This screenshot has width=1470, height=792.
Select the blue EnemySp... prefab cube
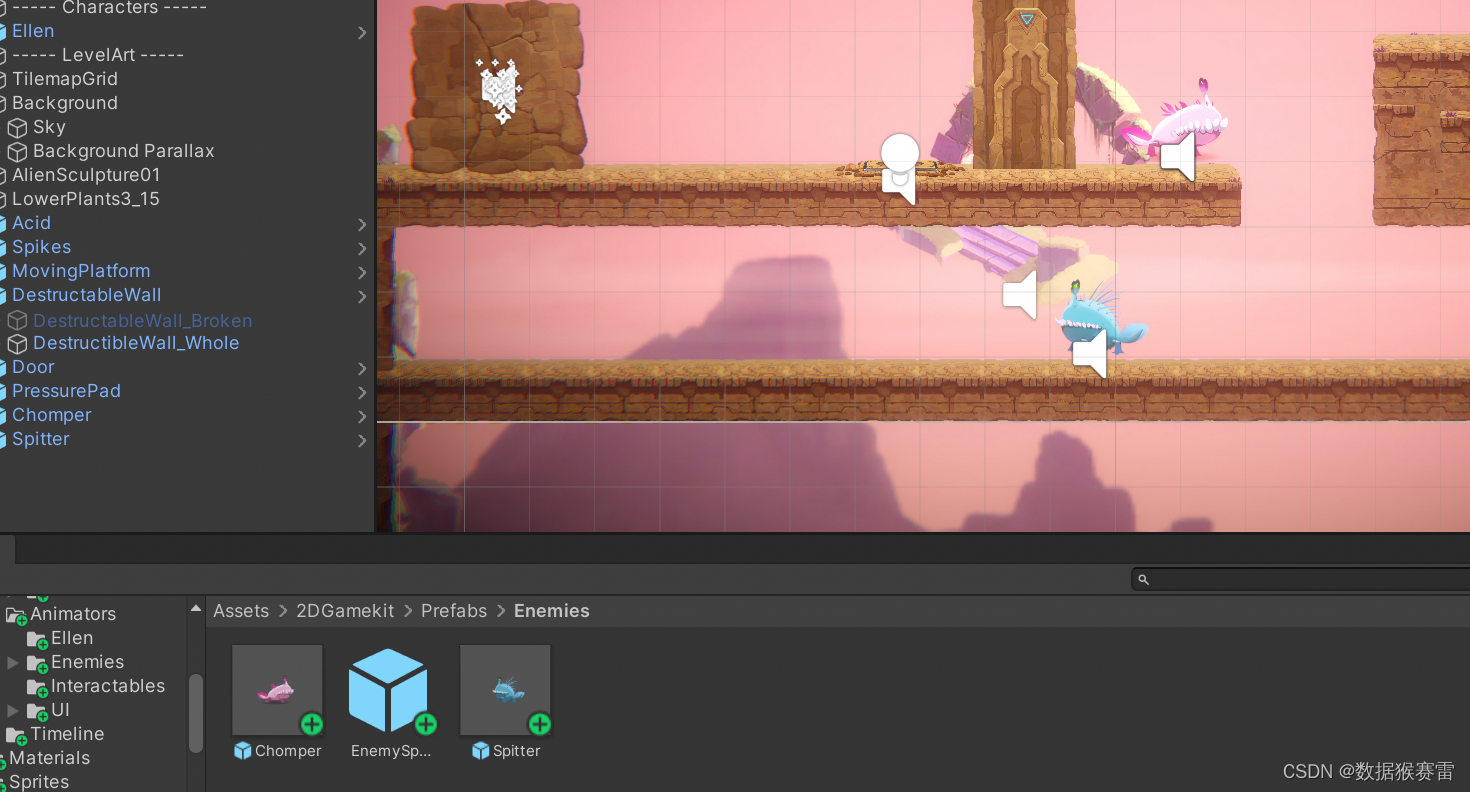click(389, 690)
